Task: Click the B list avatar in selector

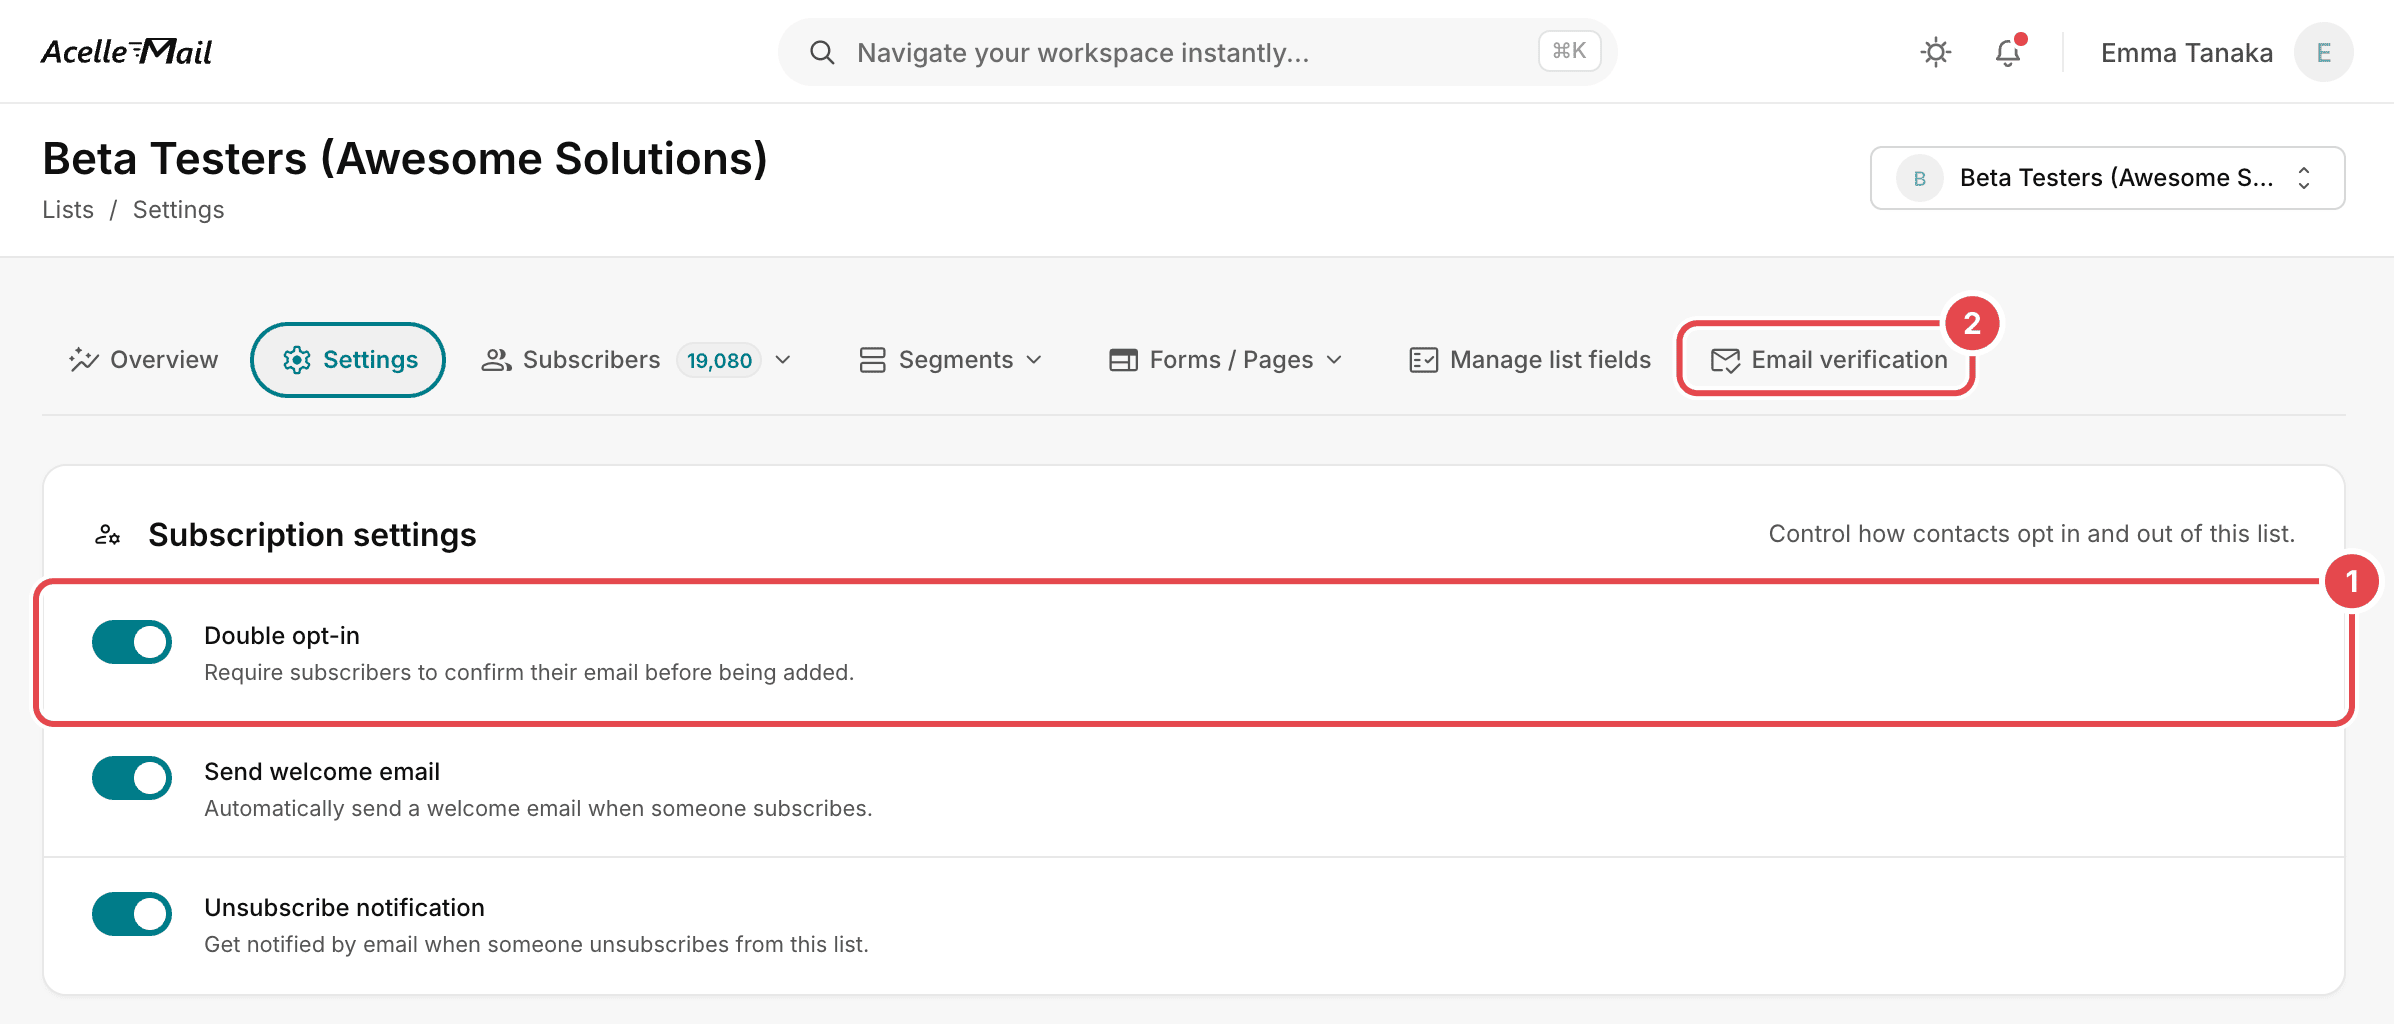Action: [x=1919, y=178]
